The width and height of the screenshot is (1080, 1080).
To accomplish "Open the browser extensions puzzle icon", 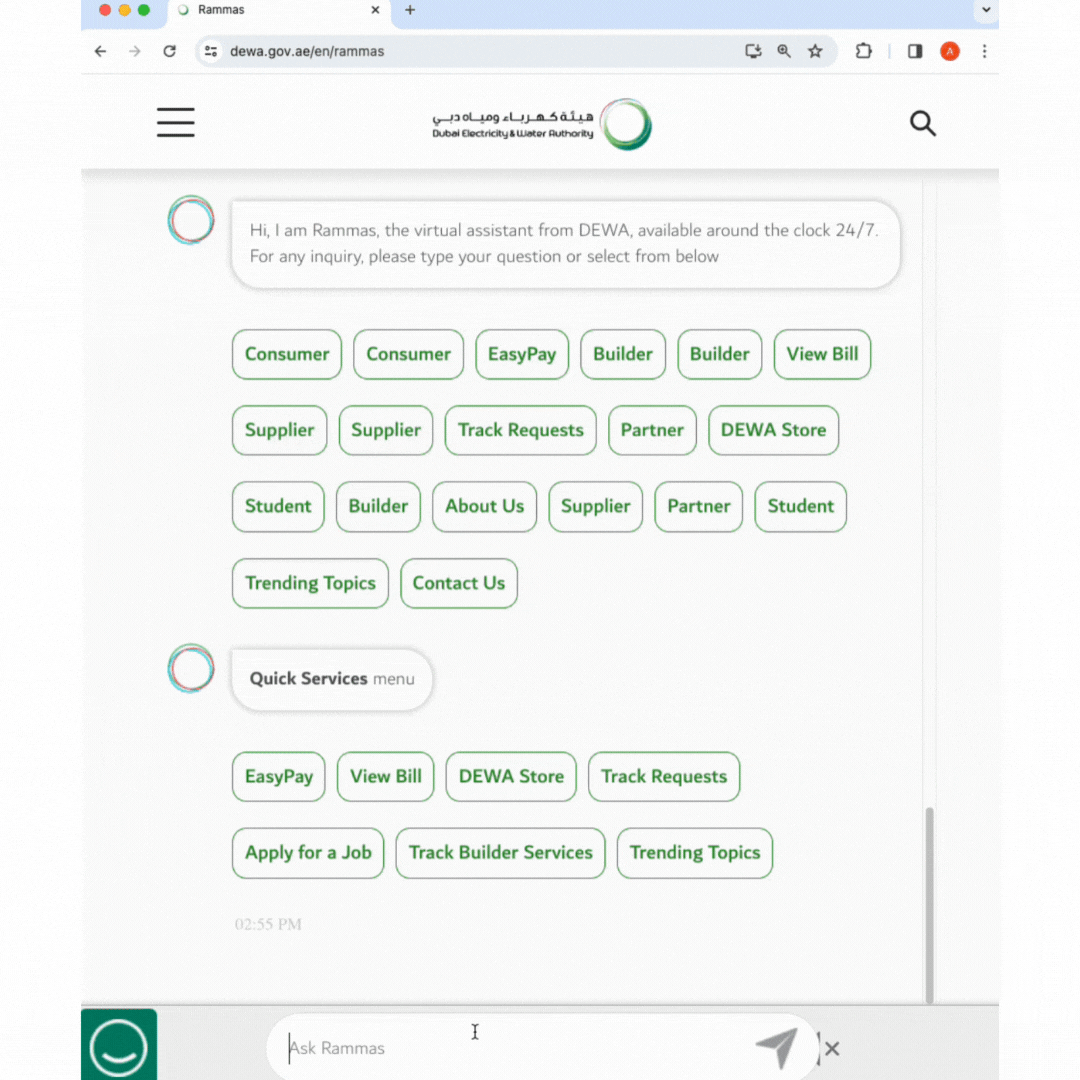I will click(863, 51).
